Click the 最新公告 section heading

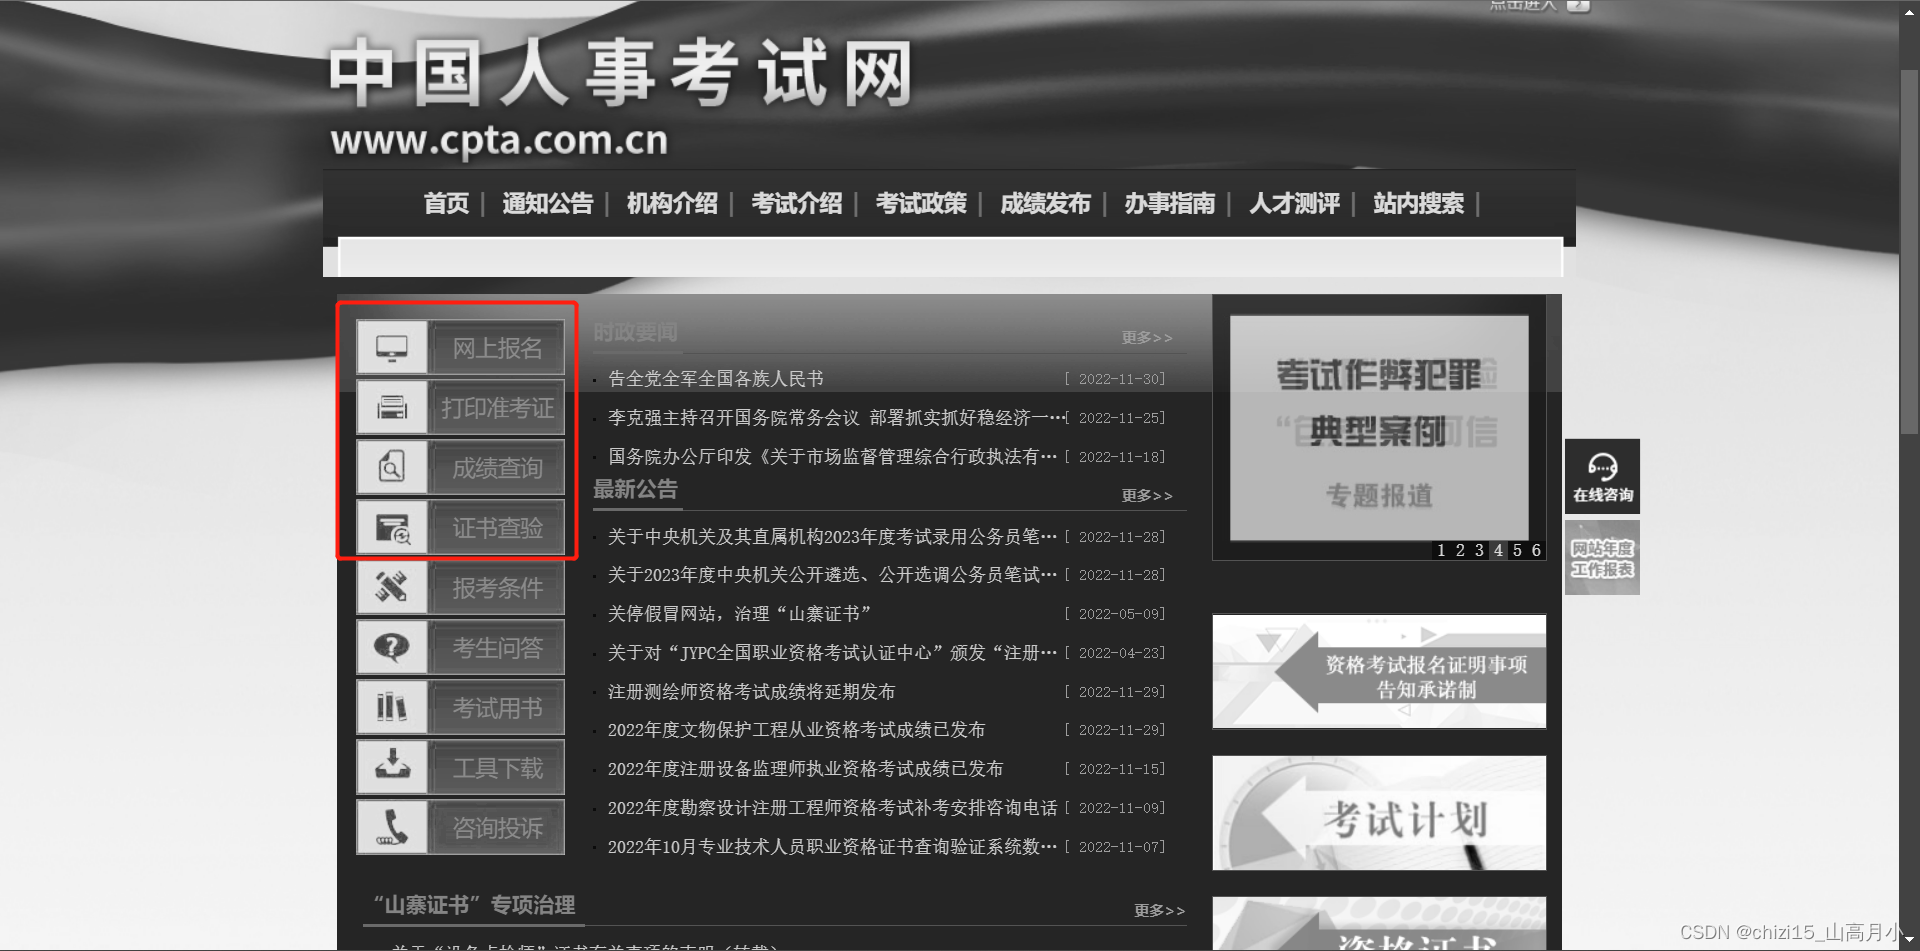[x=635, y=489]
